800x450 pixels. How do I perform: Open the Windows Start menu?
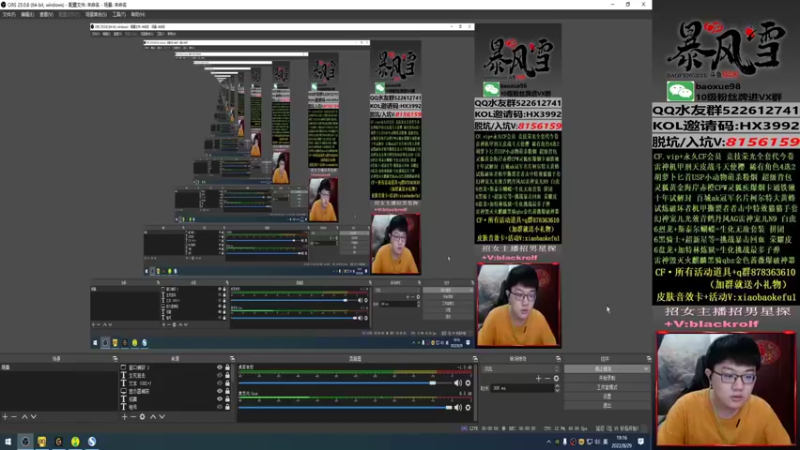click(x=8, y=442)
